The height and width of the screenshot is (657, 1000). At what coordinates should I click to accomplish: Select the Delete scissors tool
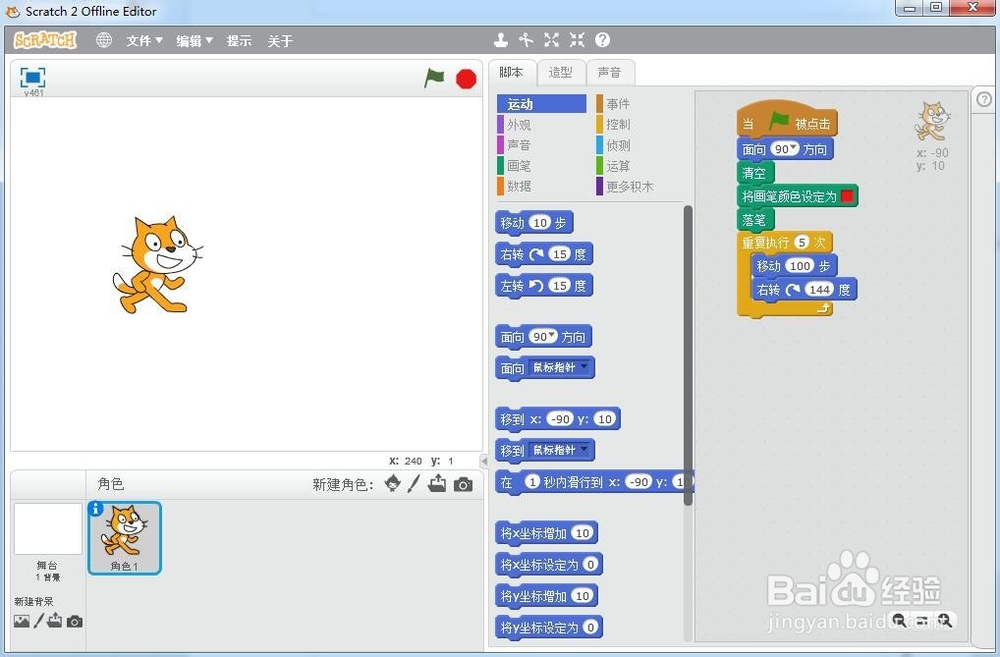click(x=526, y=40)
